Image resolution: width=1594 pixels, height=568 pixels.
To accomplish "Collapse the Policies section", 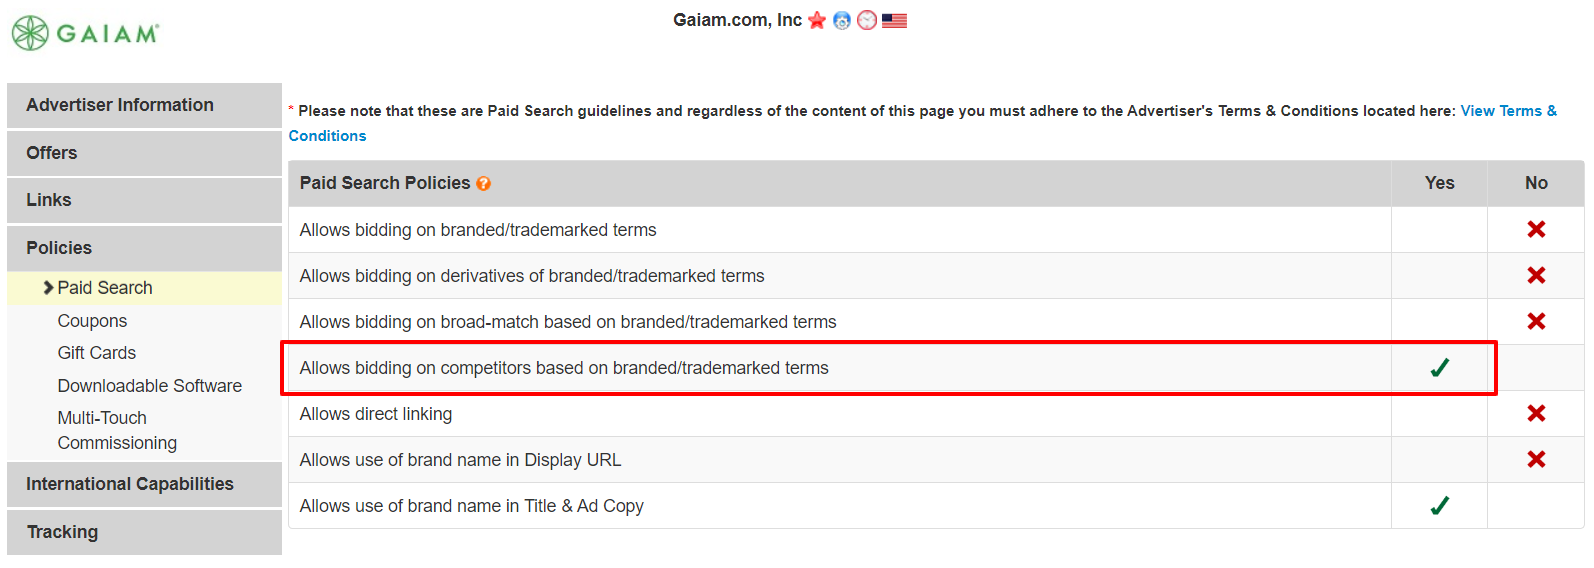I will coord(144,248).
